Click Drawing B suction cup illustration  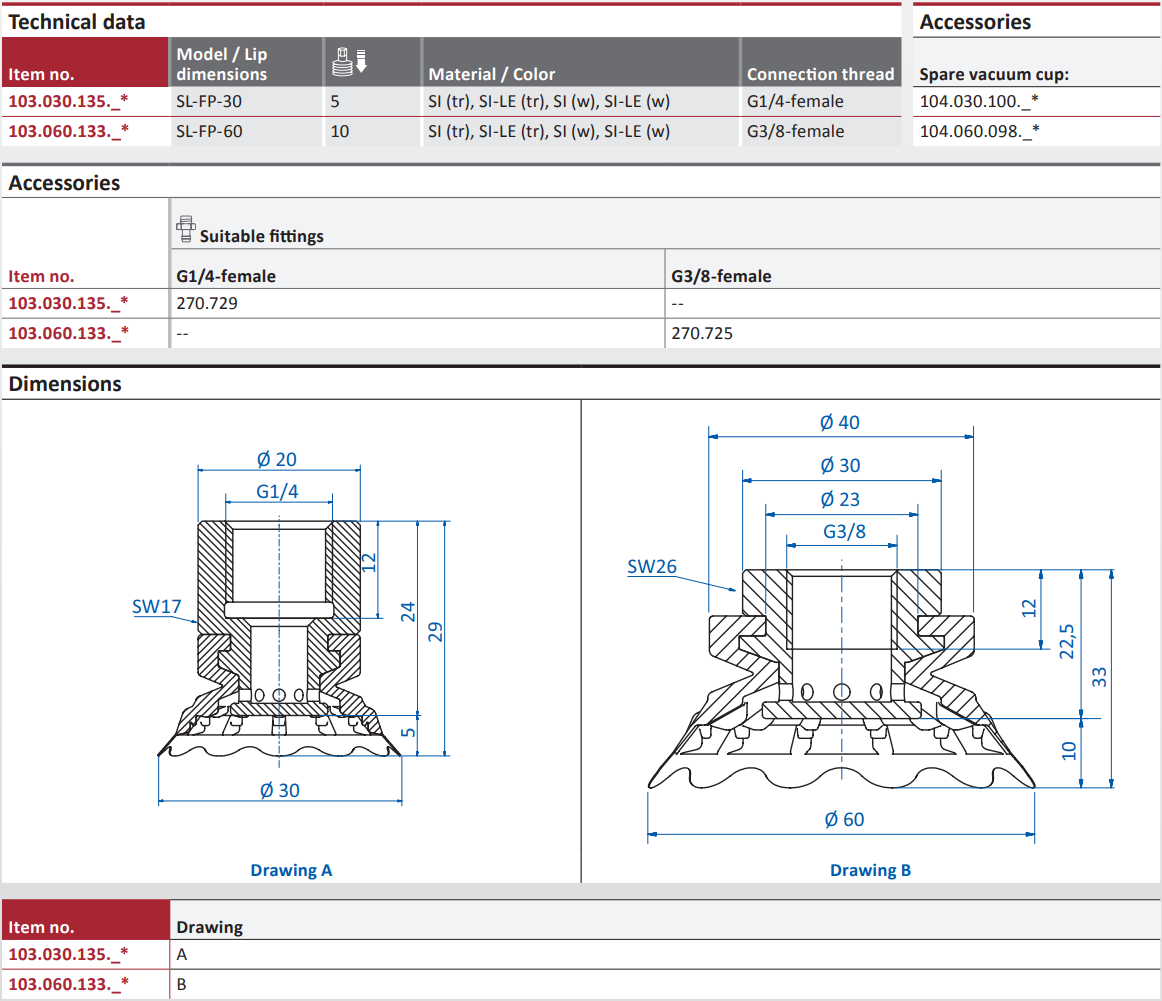[841, 679]
